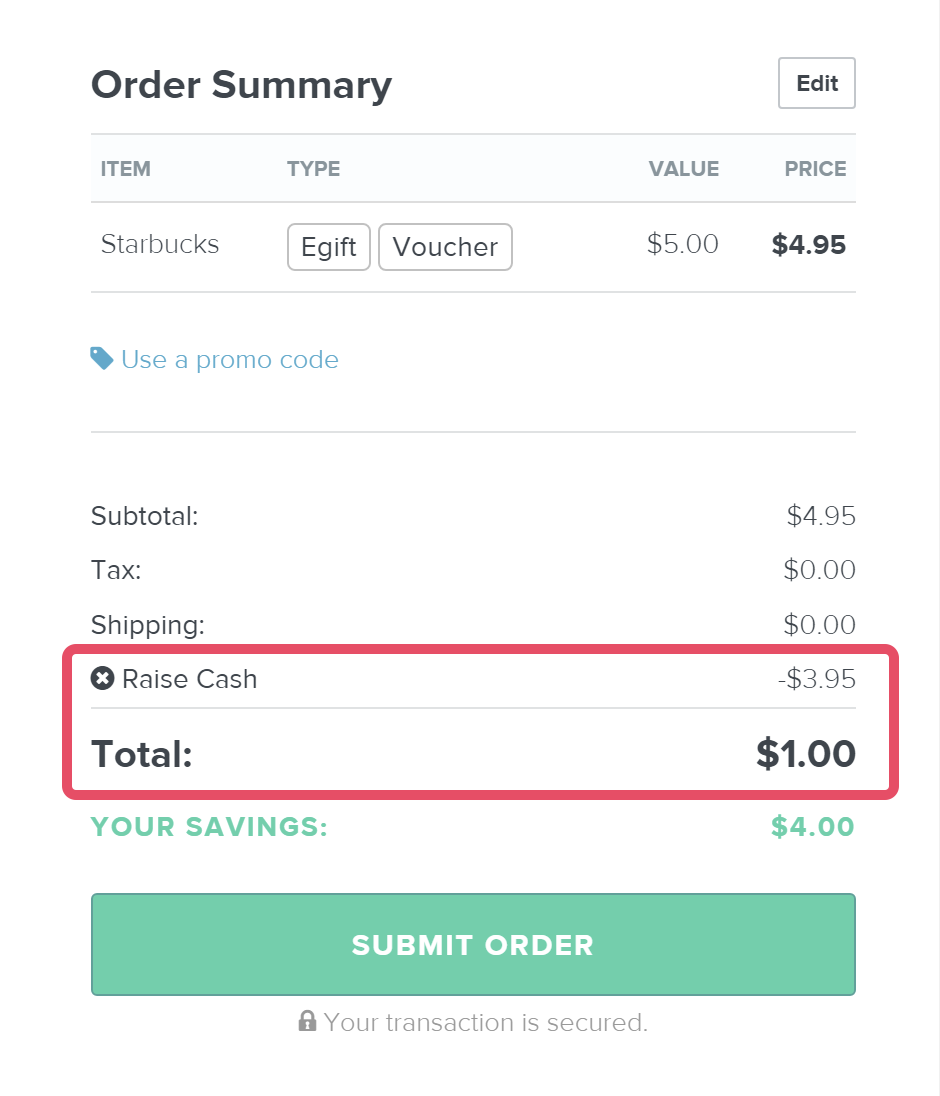Click the $4.00 savings amount
This screenshot has width=940, height=1096.
[812, 827]
